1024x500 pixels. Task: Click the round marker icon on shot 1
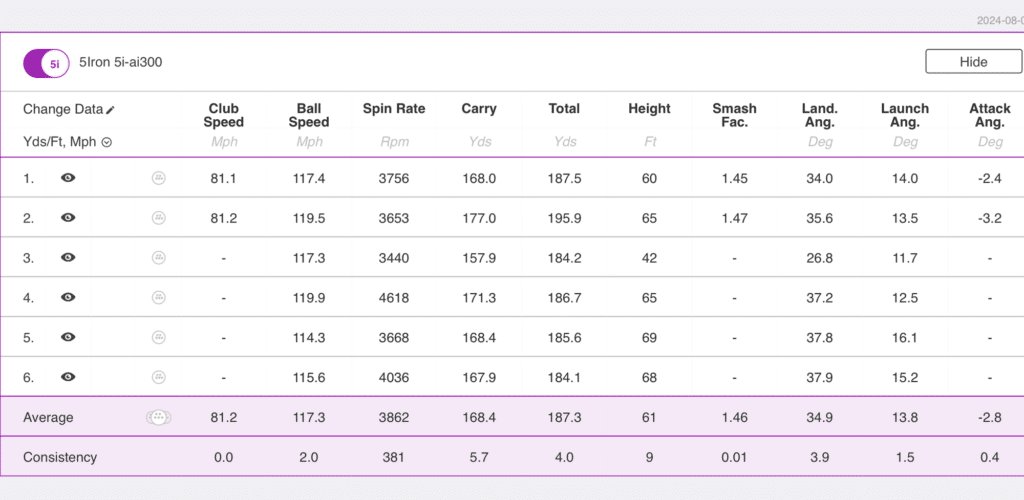pos(158,178)
